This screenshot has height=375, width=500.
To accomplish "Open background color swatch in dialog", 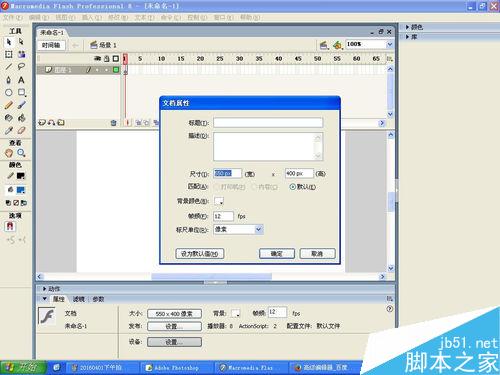I will pyautogui.click(x=219, y=201).
